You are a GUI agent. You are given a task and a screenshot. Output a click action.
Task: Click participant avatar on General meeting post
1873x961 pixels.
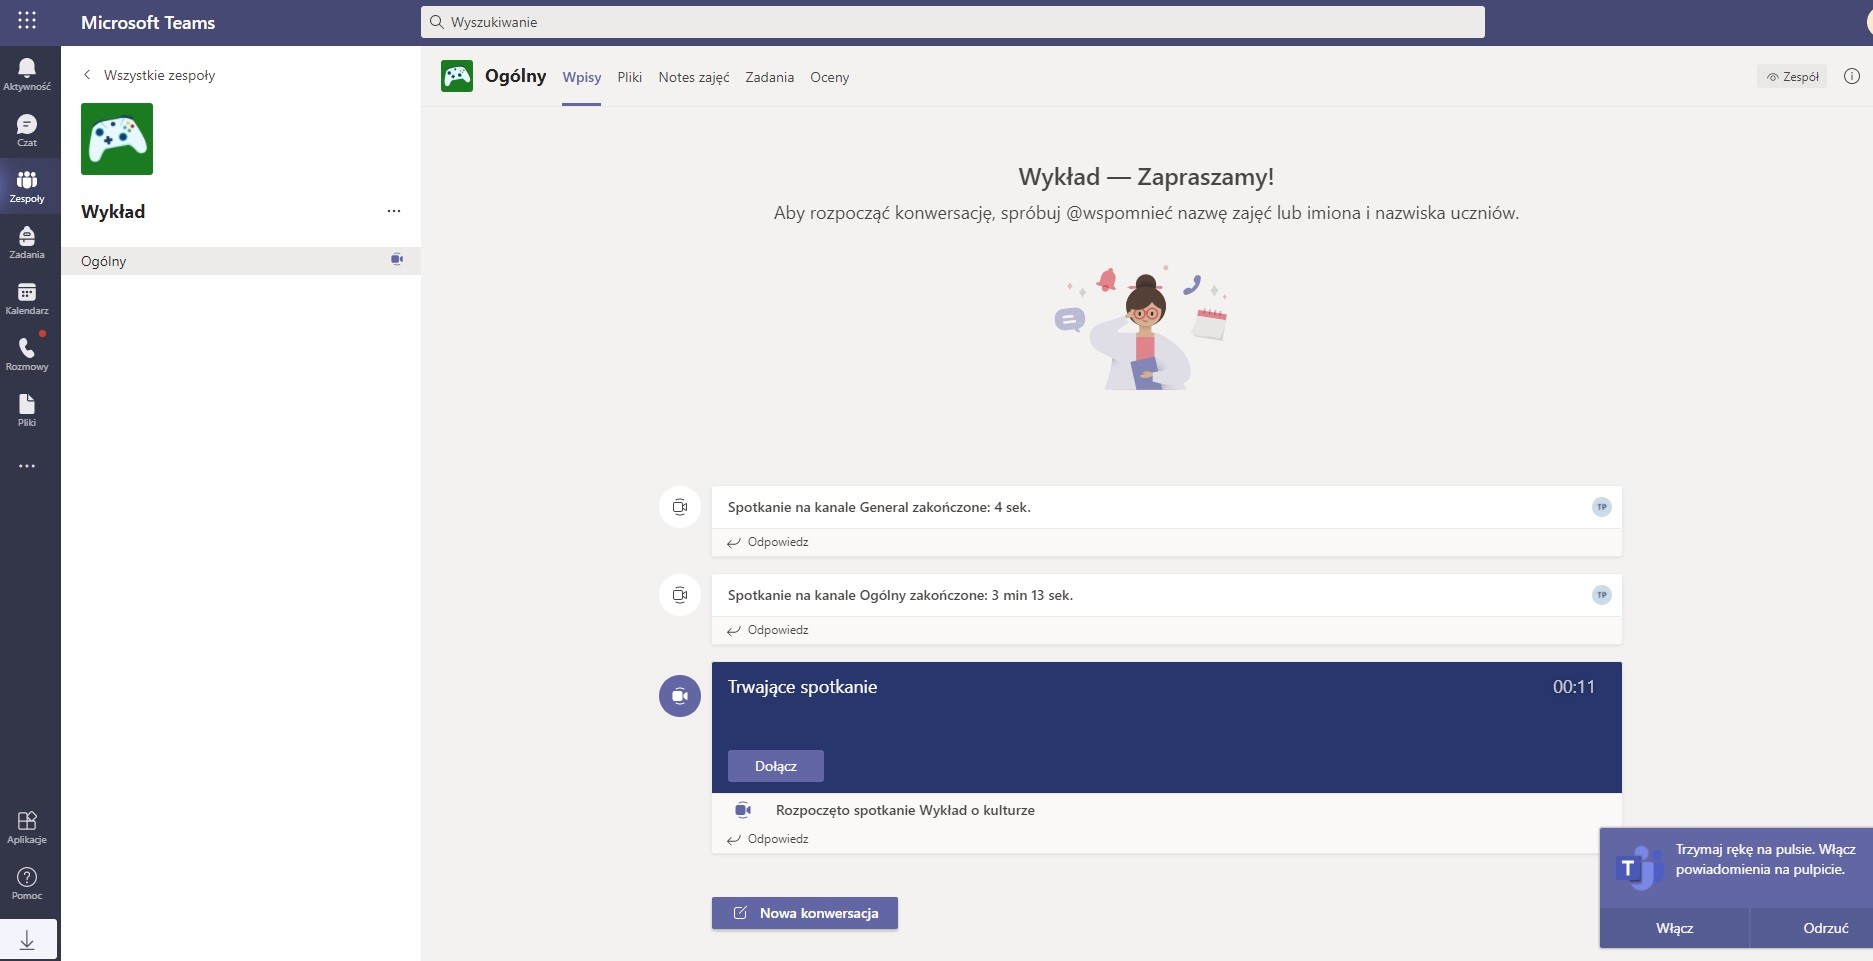(1602, 507)
